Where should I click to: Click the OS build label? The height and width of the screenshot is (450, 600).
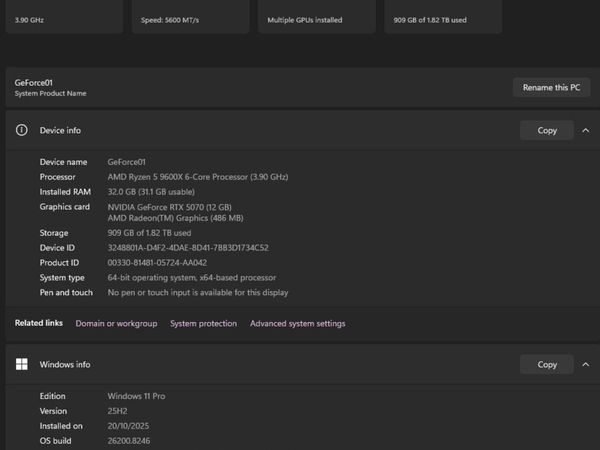[x=55, y=441]
